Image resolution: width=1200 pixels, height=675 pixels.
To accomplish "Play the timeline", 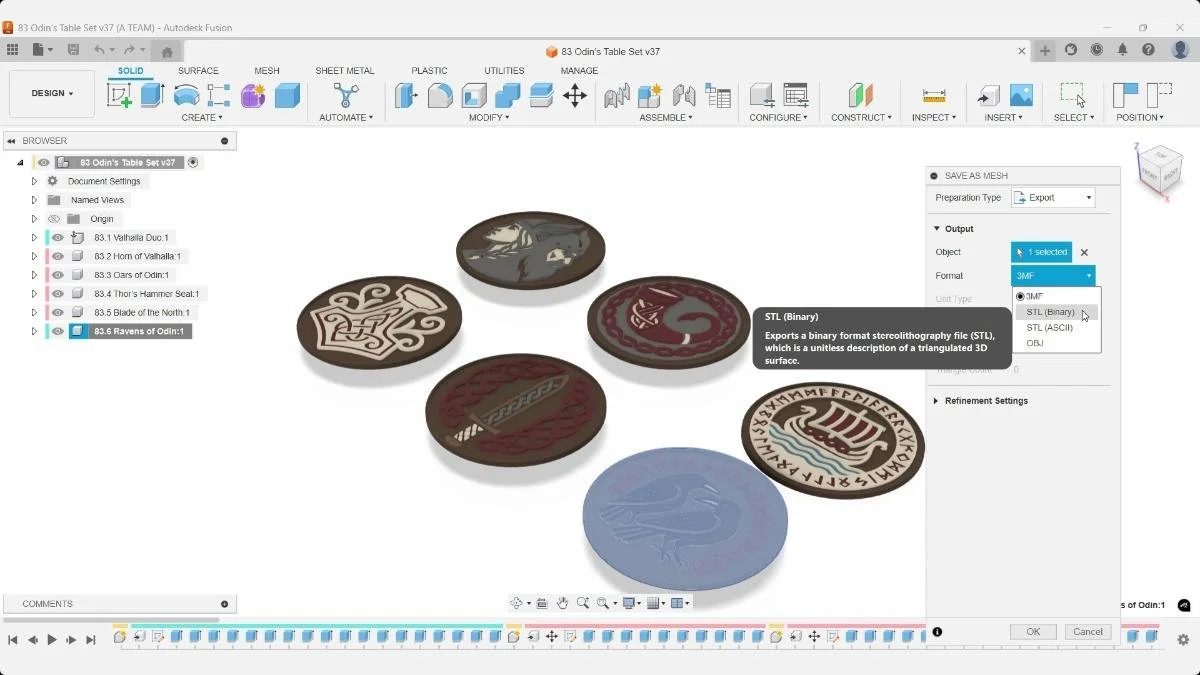I will [52, 640].
